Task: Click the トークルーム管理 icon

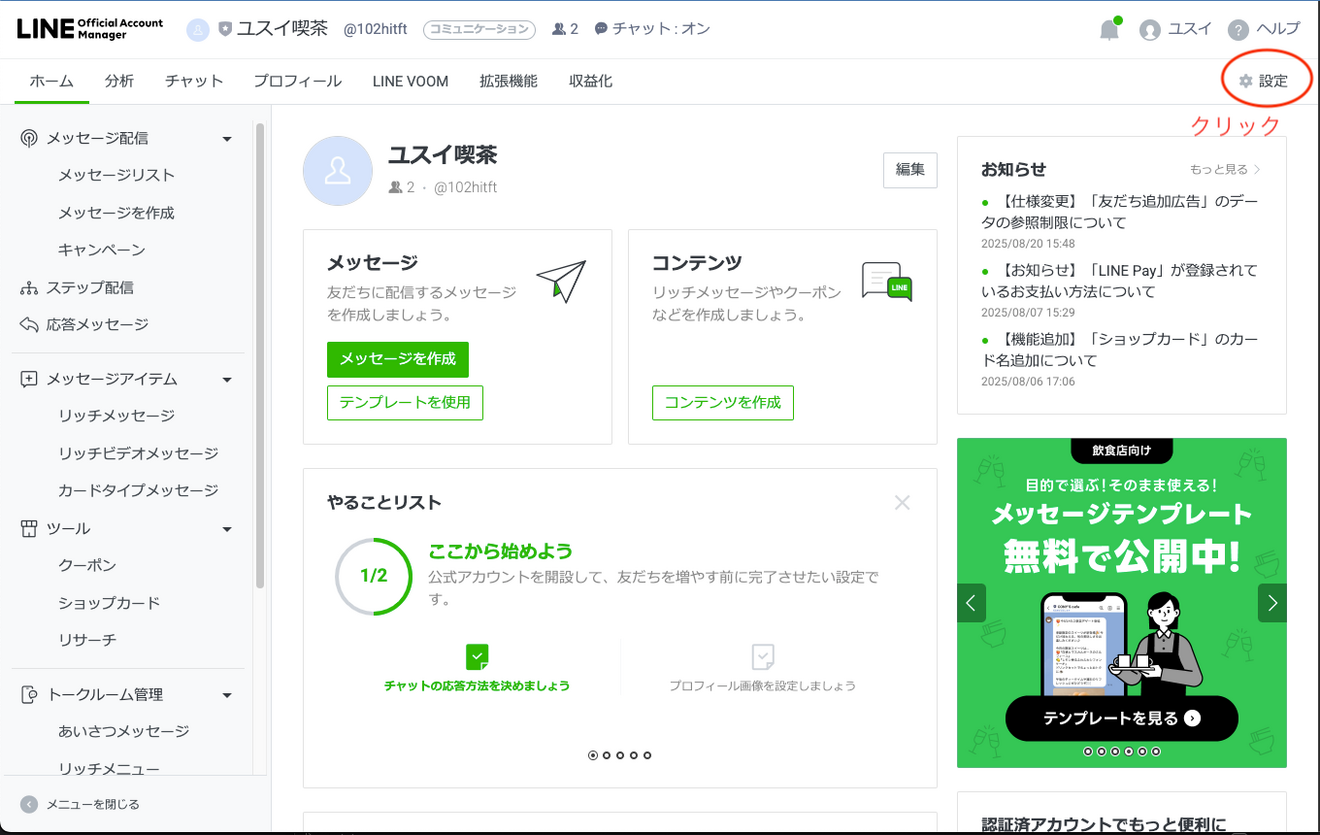Action: (x=29, y=694)
